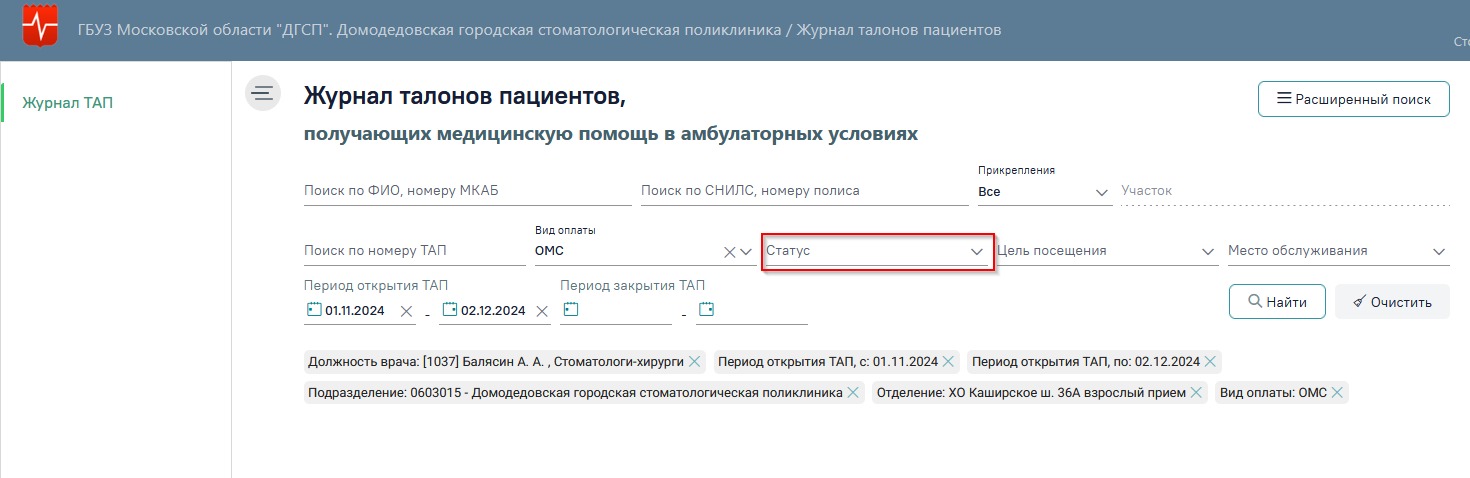Open the Статус dropdown
The image size is (1470, 478).
pos(876,251)
